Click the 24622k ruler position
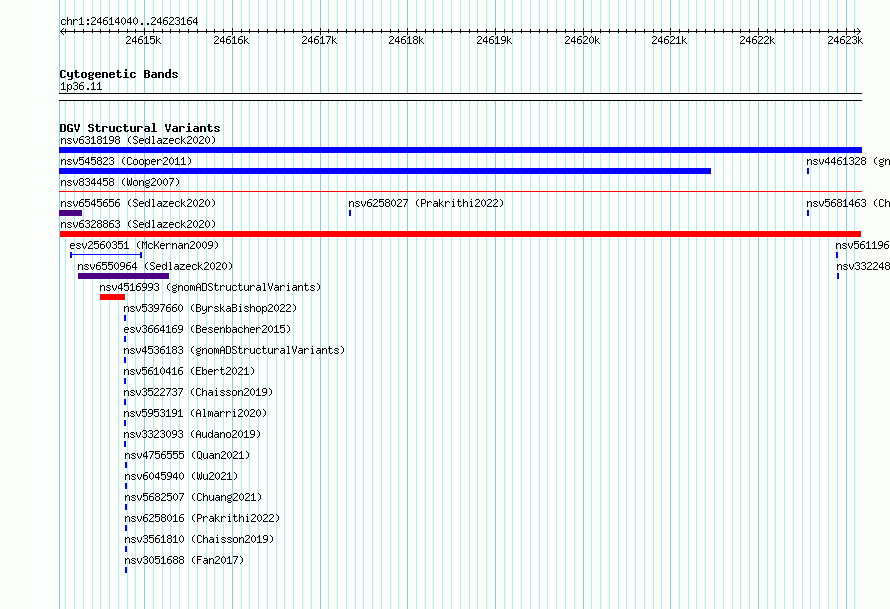 757,40
